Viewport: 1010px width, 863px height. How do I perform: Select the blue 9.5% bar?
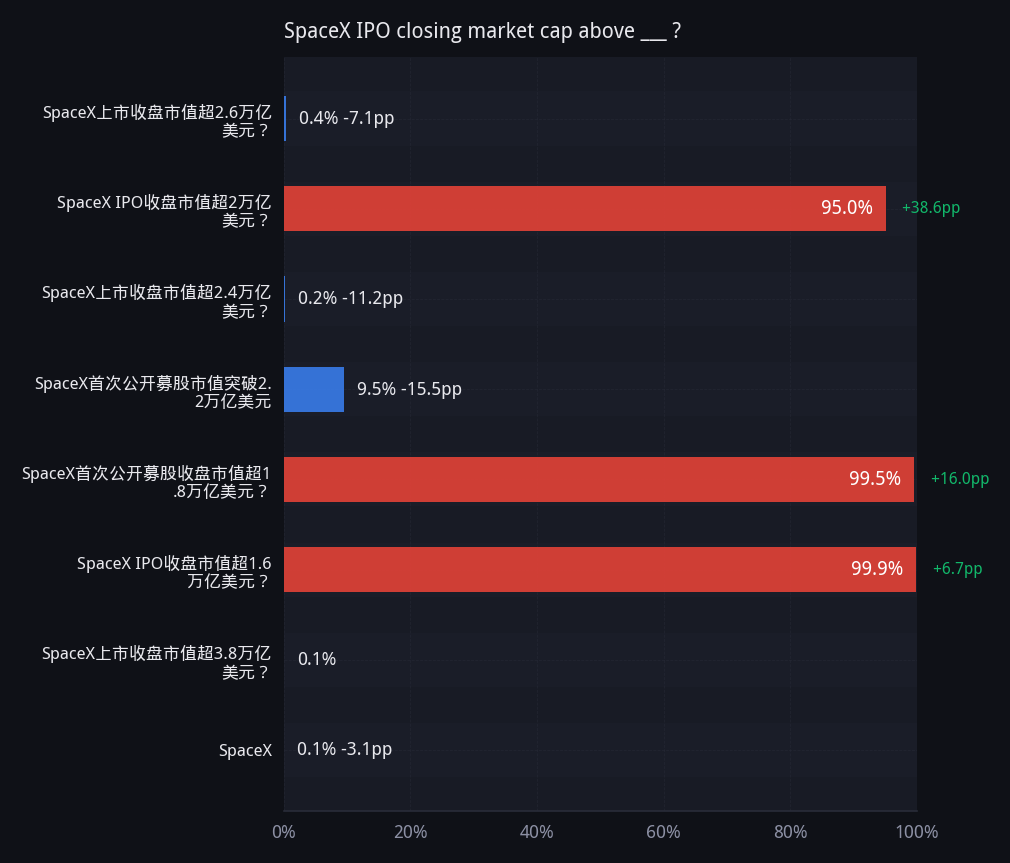[x=314, y=389]
